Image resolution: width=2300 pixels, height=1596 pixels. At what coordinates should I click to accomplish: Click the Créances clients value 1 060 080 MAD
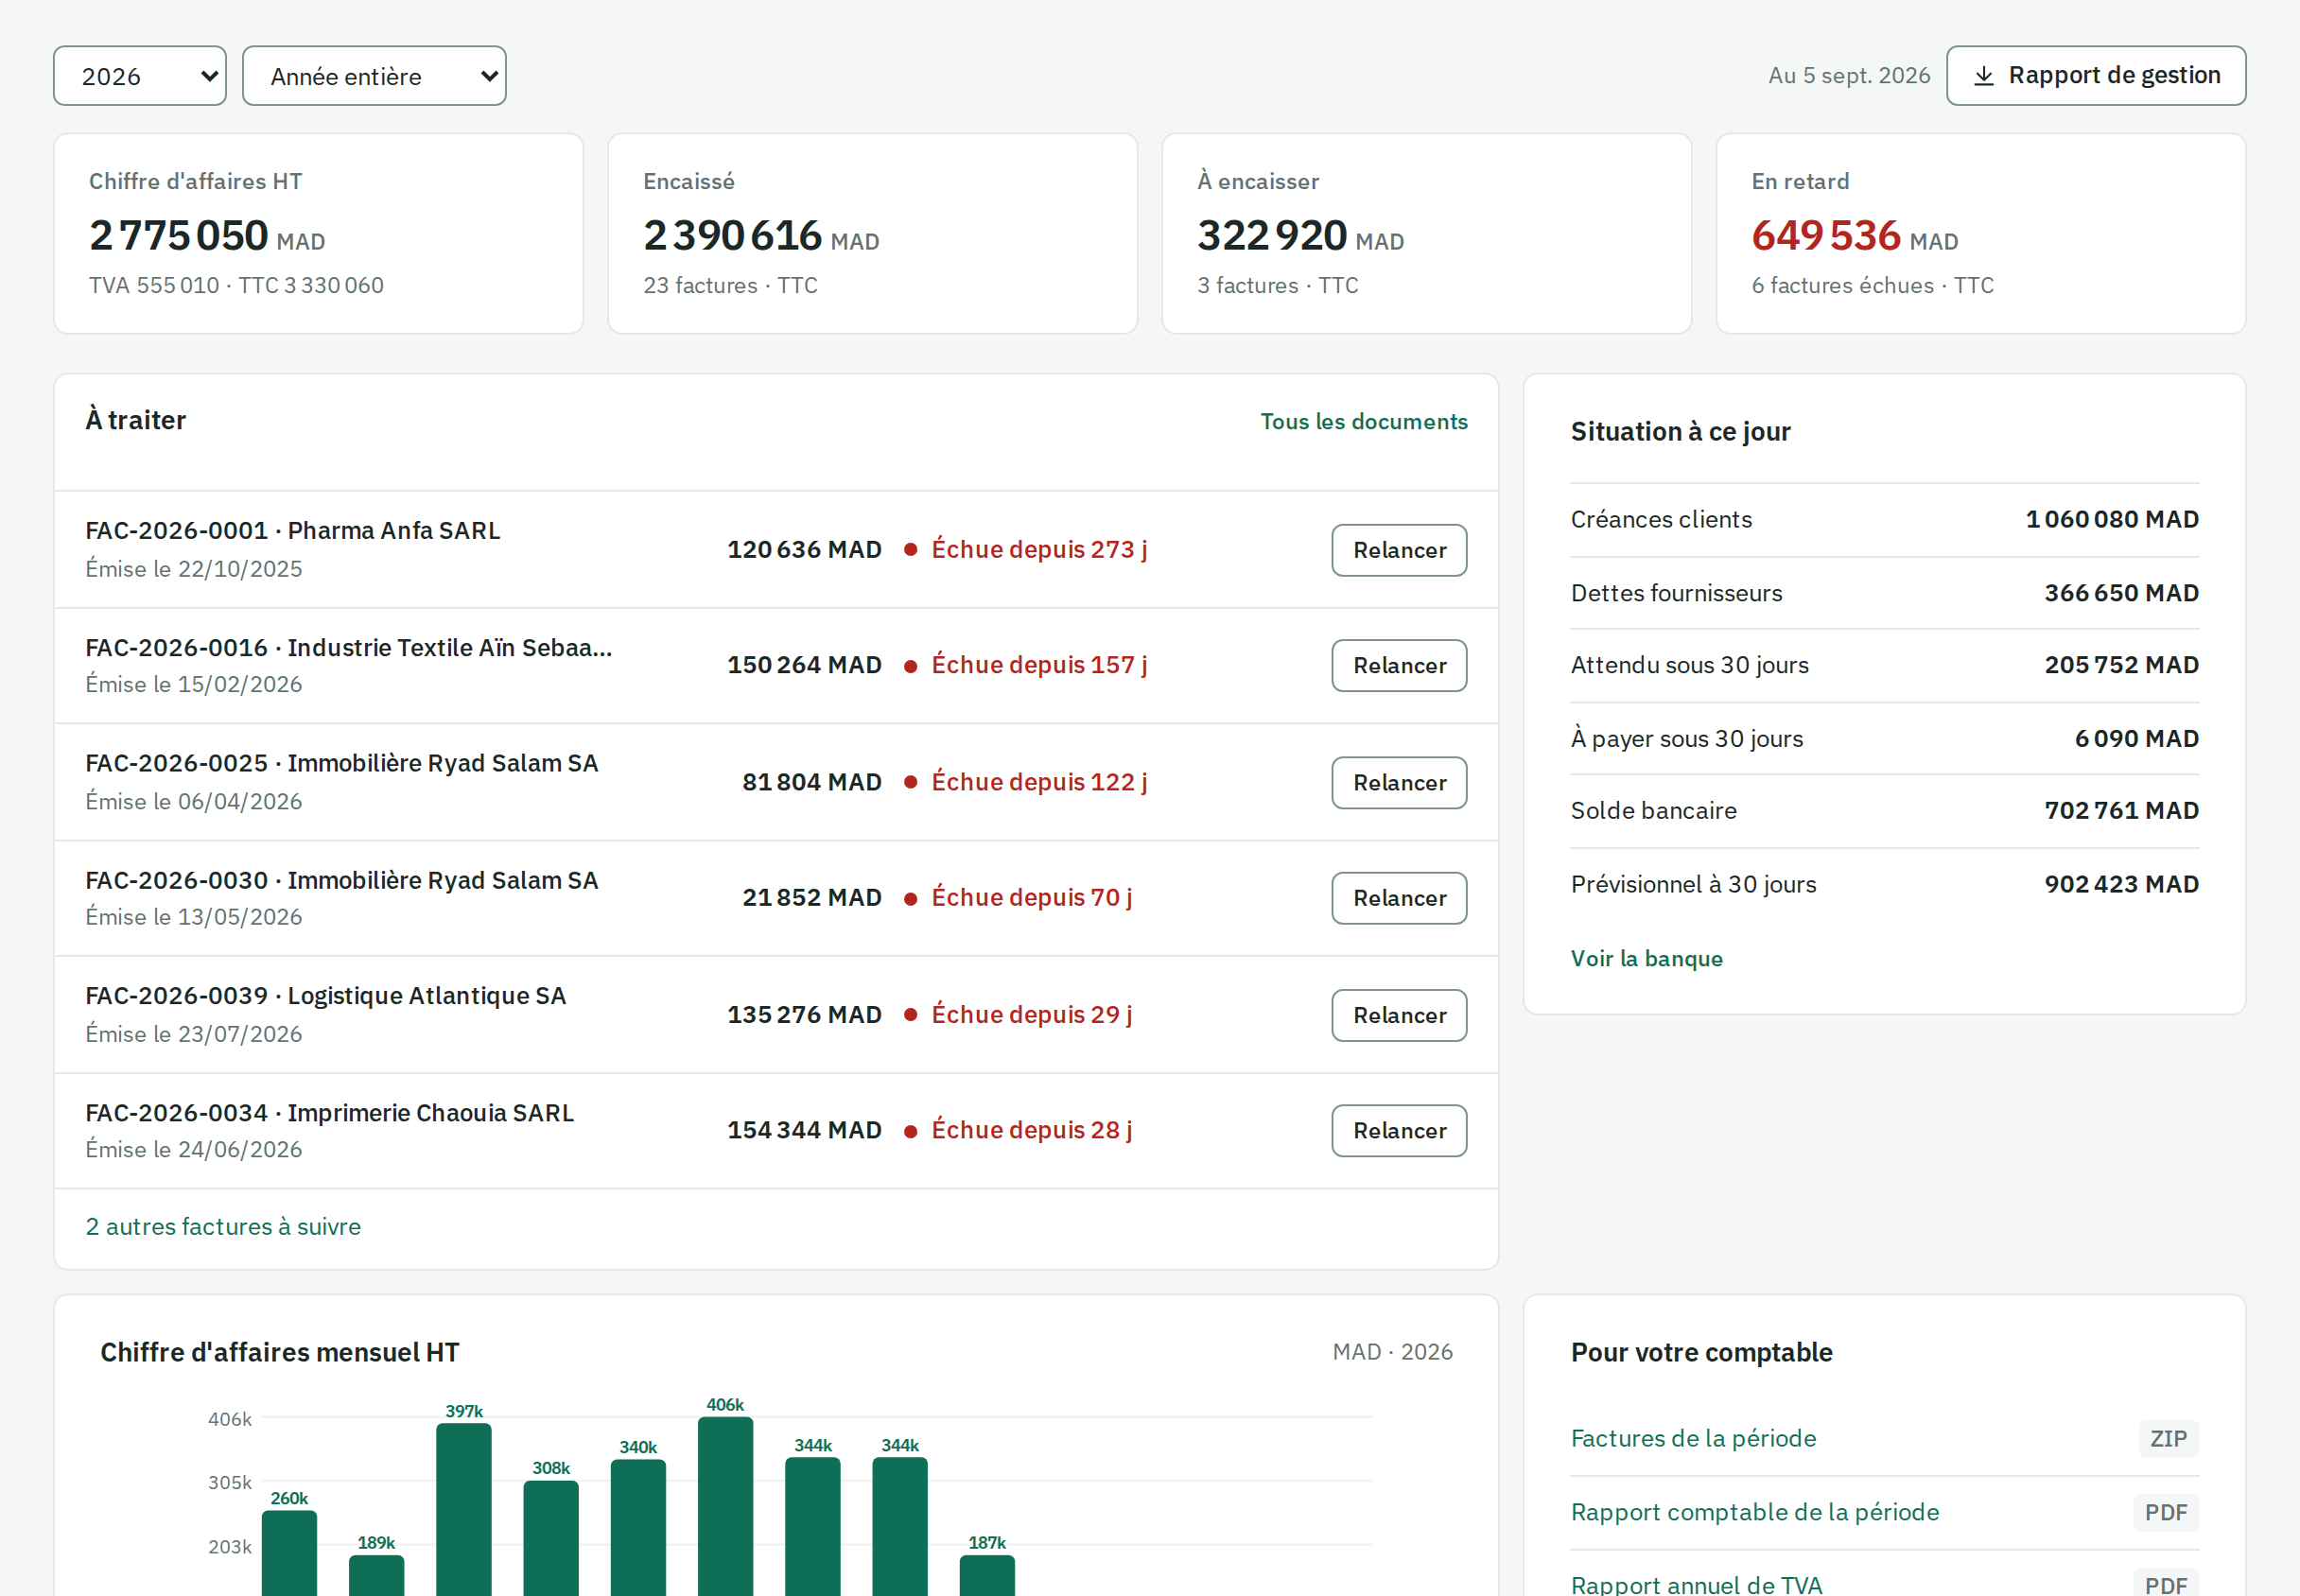coord(2112,520)
